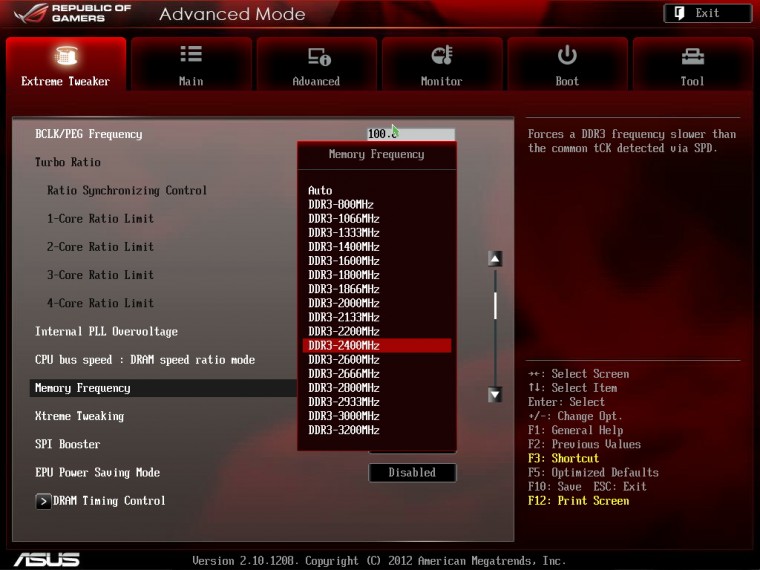Open the Extreme Tweaker tab icon

pos(66,55)
